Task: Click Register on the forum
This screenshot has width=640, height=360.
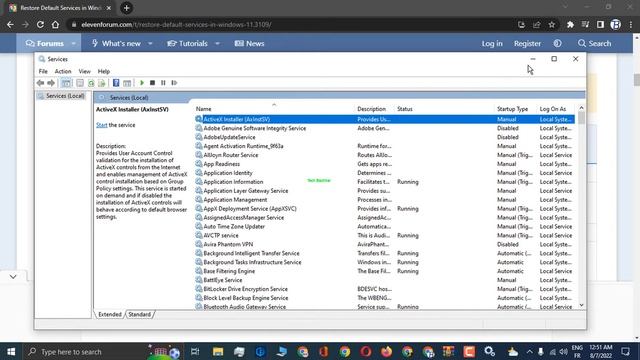Action: coord(527,43)
